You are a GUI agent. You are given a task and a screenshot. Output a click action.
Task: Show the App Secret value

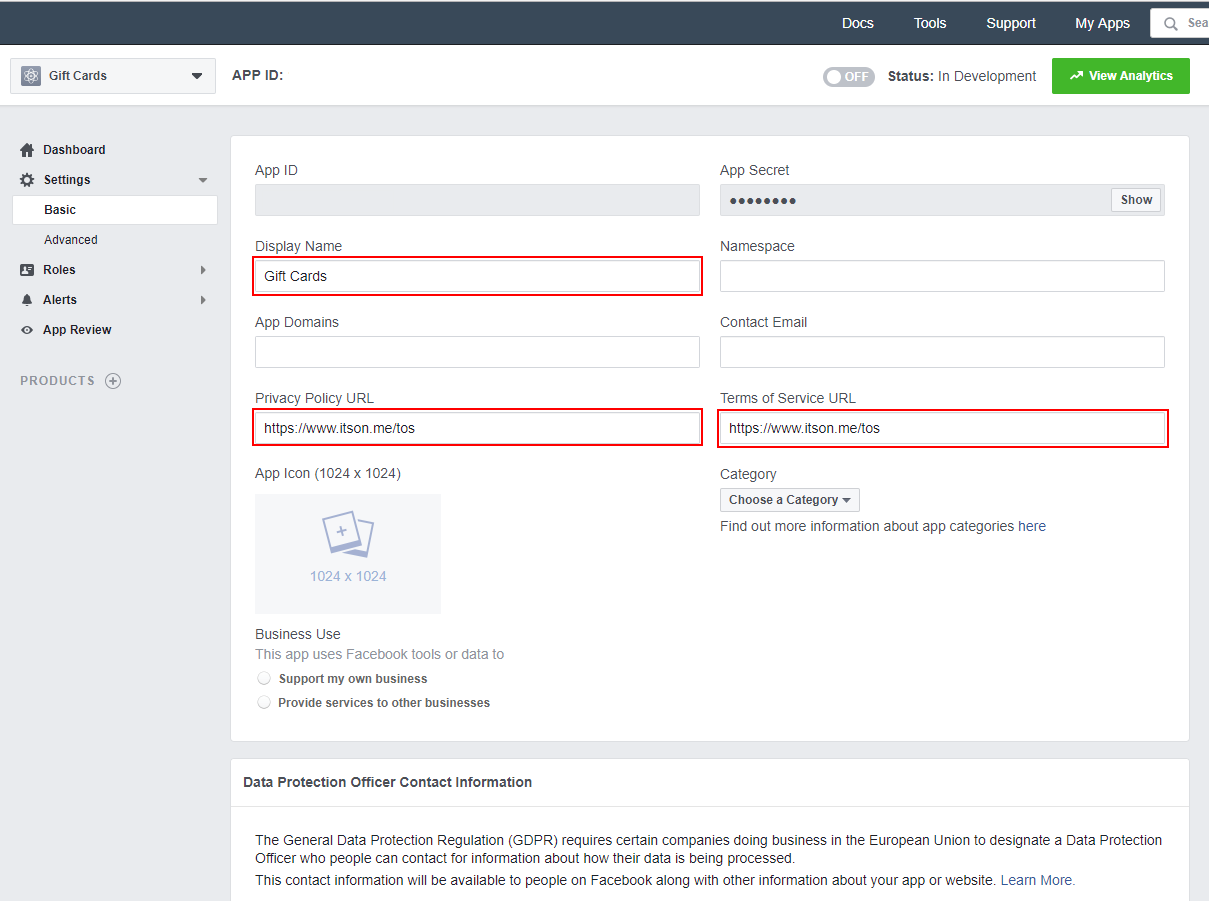point(1136,200)
